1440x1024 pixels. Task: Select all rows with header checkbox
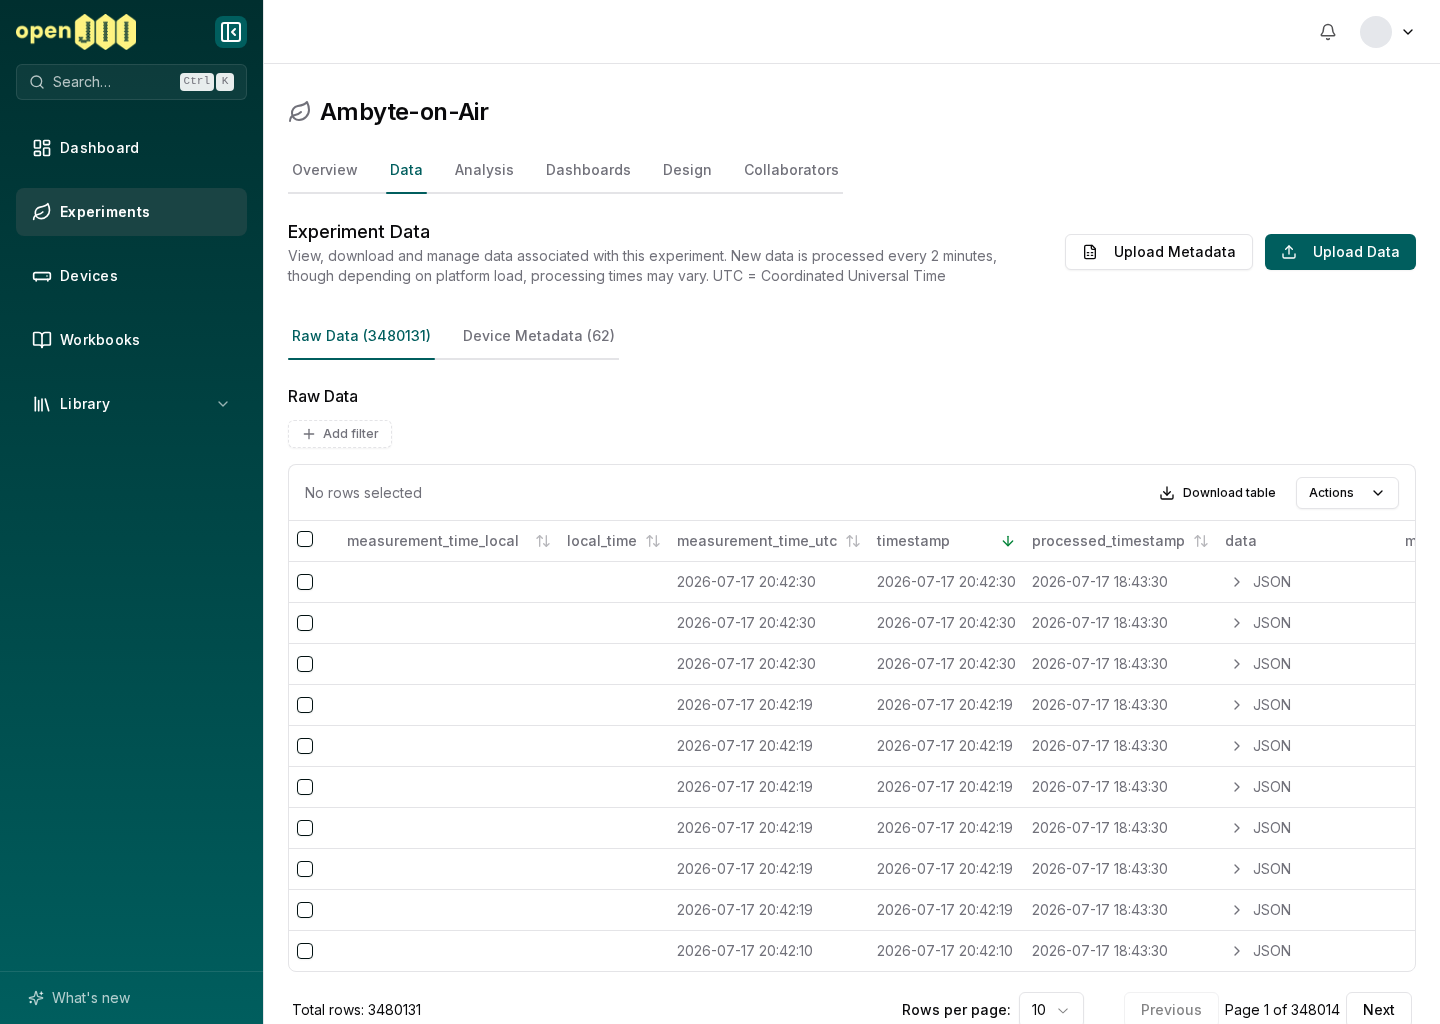click(x=305, y=539)
